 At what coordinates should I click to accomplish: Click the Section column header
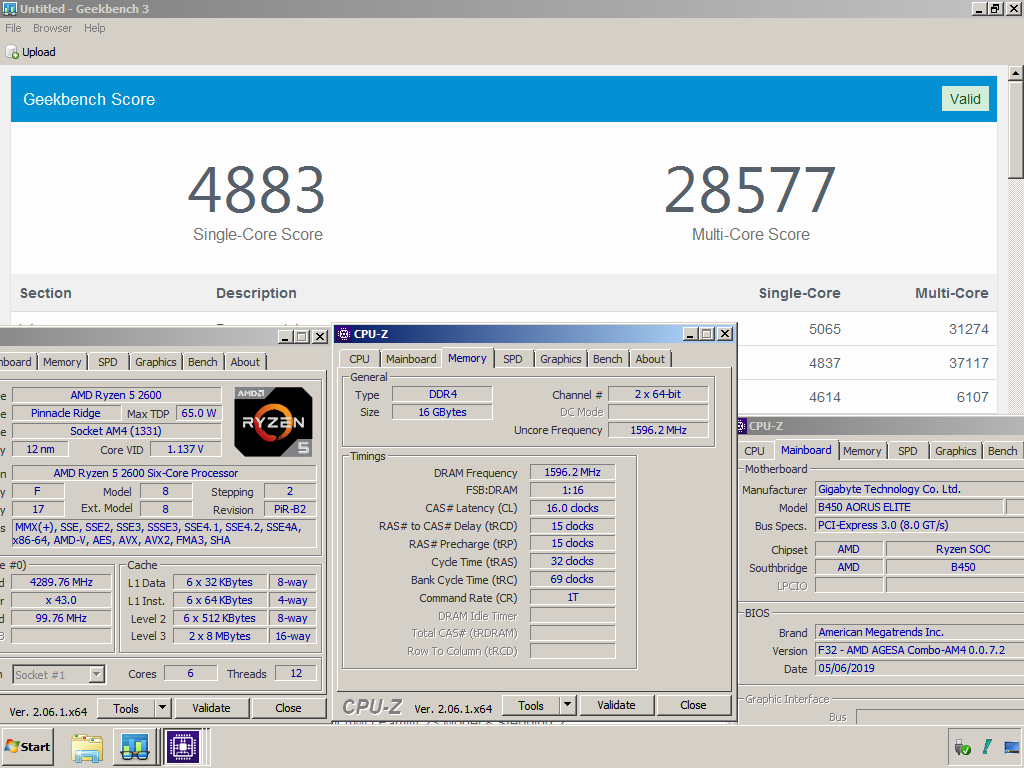(x=46, y=293)
